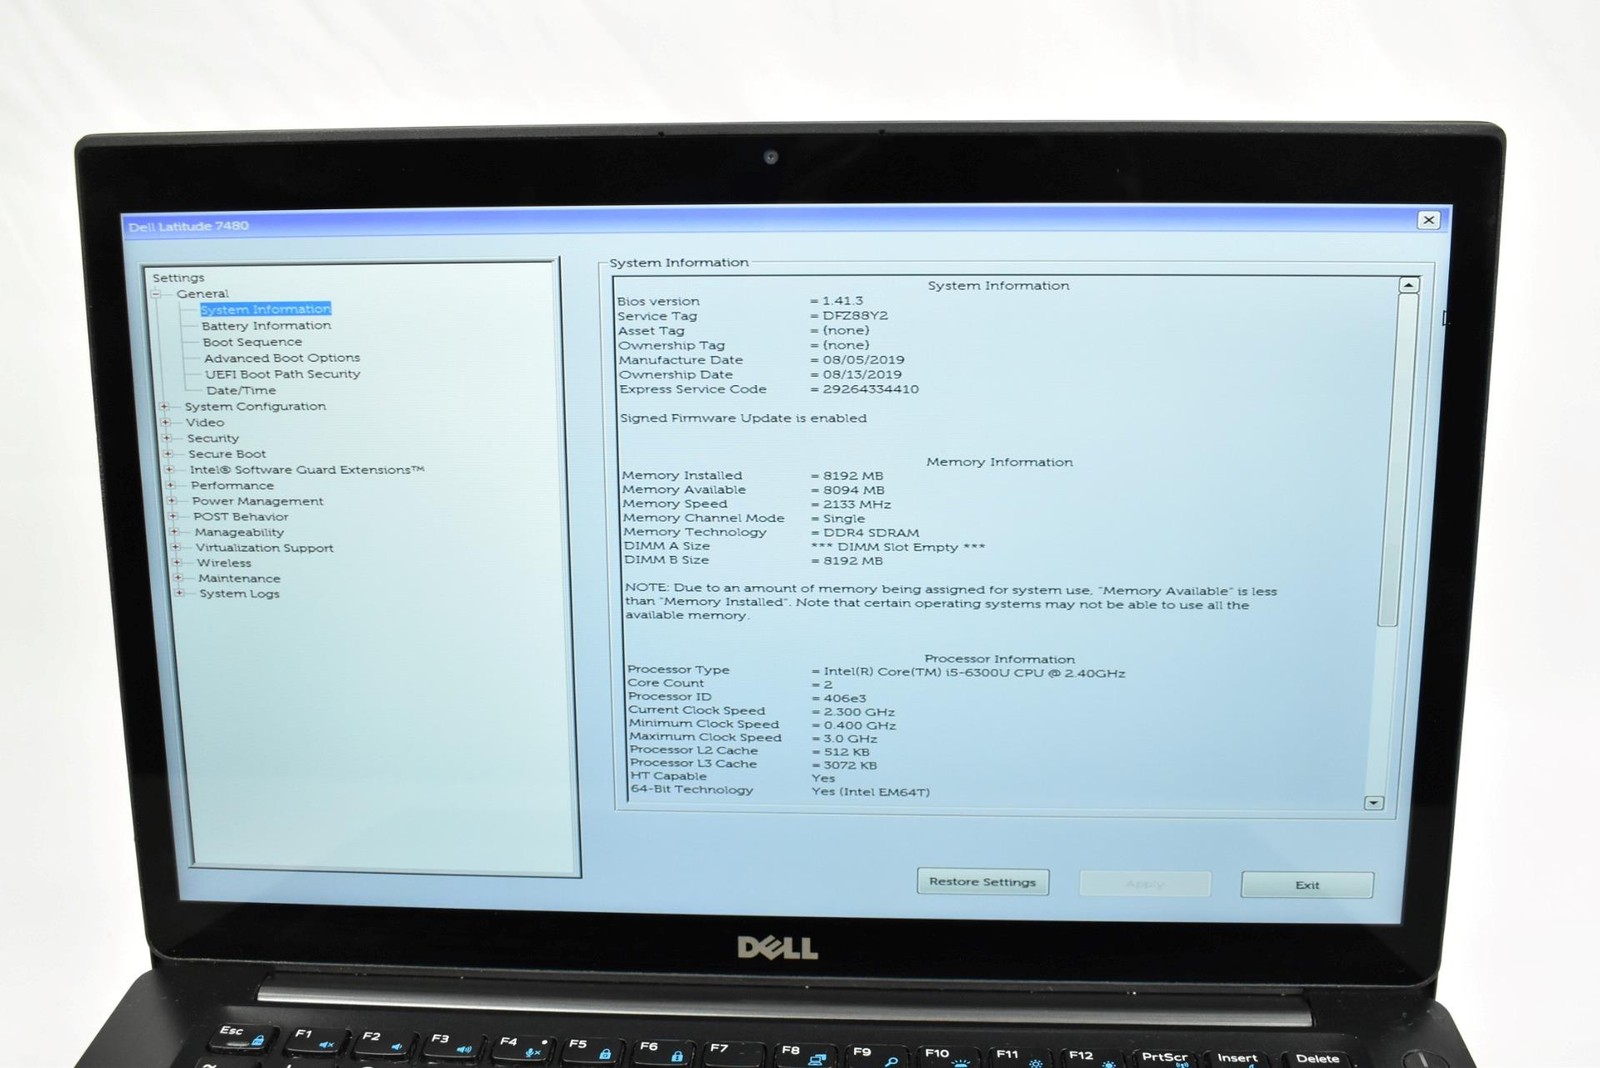Click the scroll up arrow
The height and width of the screenshot is (1068, 1600).
pyautogui.click(x=1408, y=286)
